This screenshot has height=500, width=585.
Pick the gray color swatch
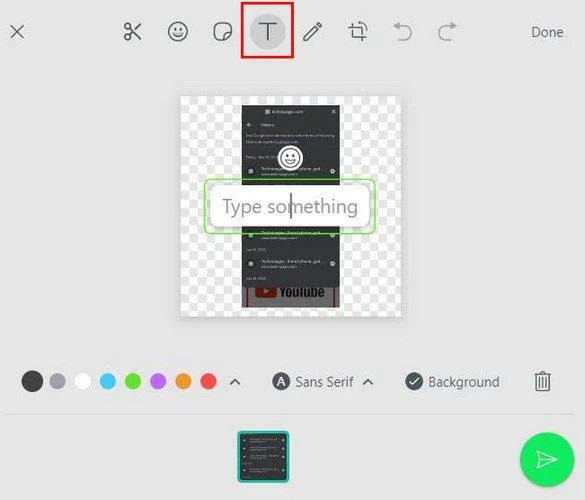[58, 381]
